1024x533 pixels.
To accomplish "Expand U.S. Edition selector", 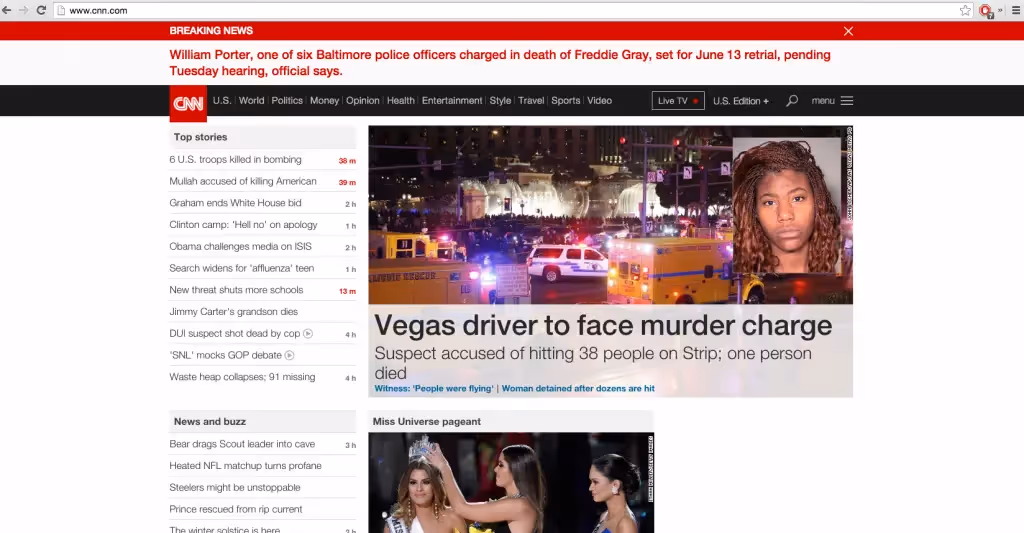I will [x=741, y=101].
